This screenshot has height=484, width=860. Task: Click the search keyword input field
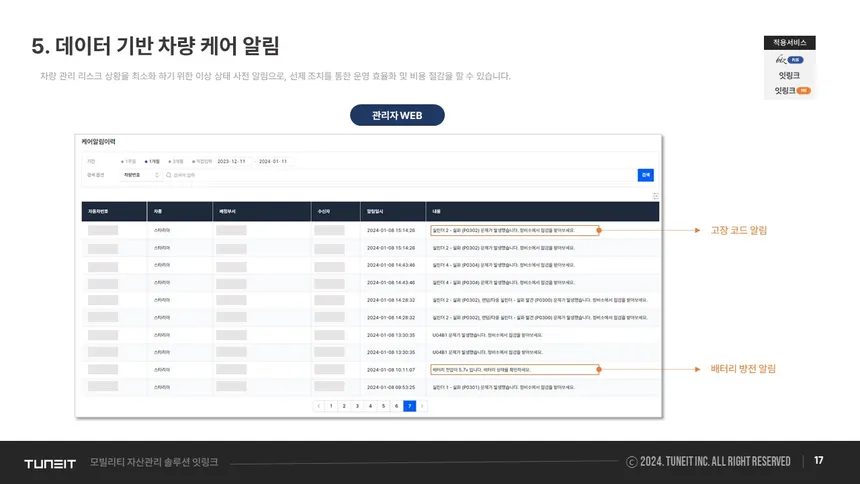pyautogui.click(x=400, y=175)
